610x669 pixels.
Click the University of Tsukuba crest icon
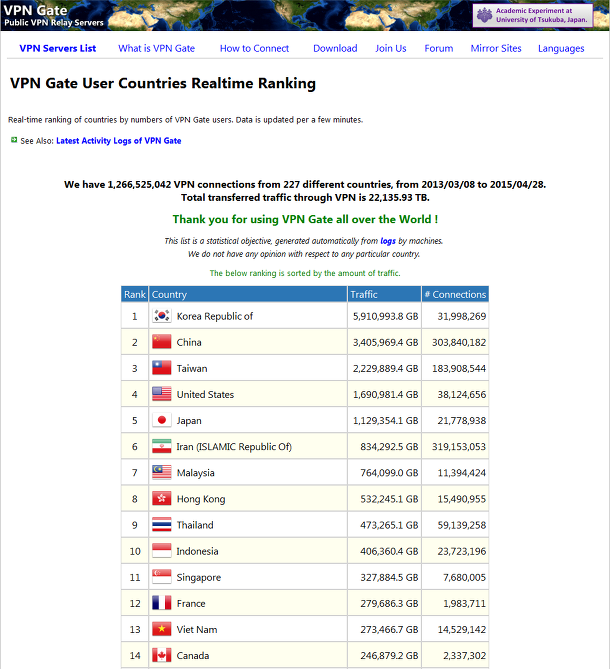tap(485, 15)
